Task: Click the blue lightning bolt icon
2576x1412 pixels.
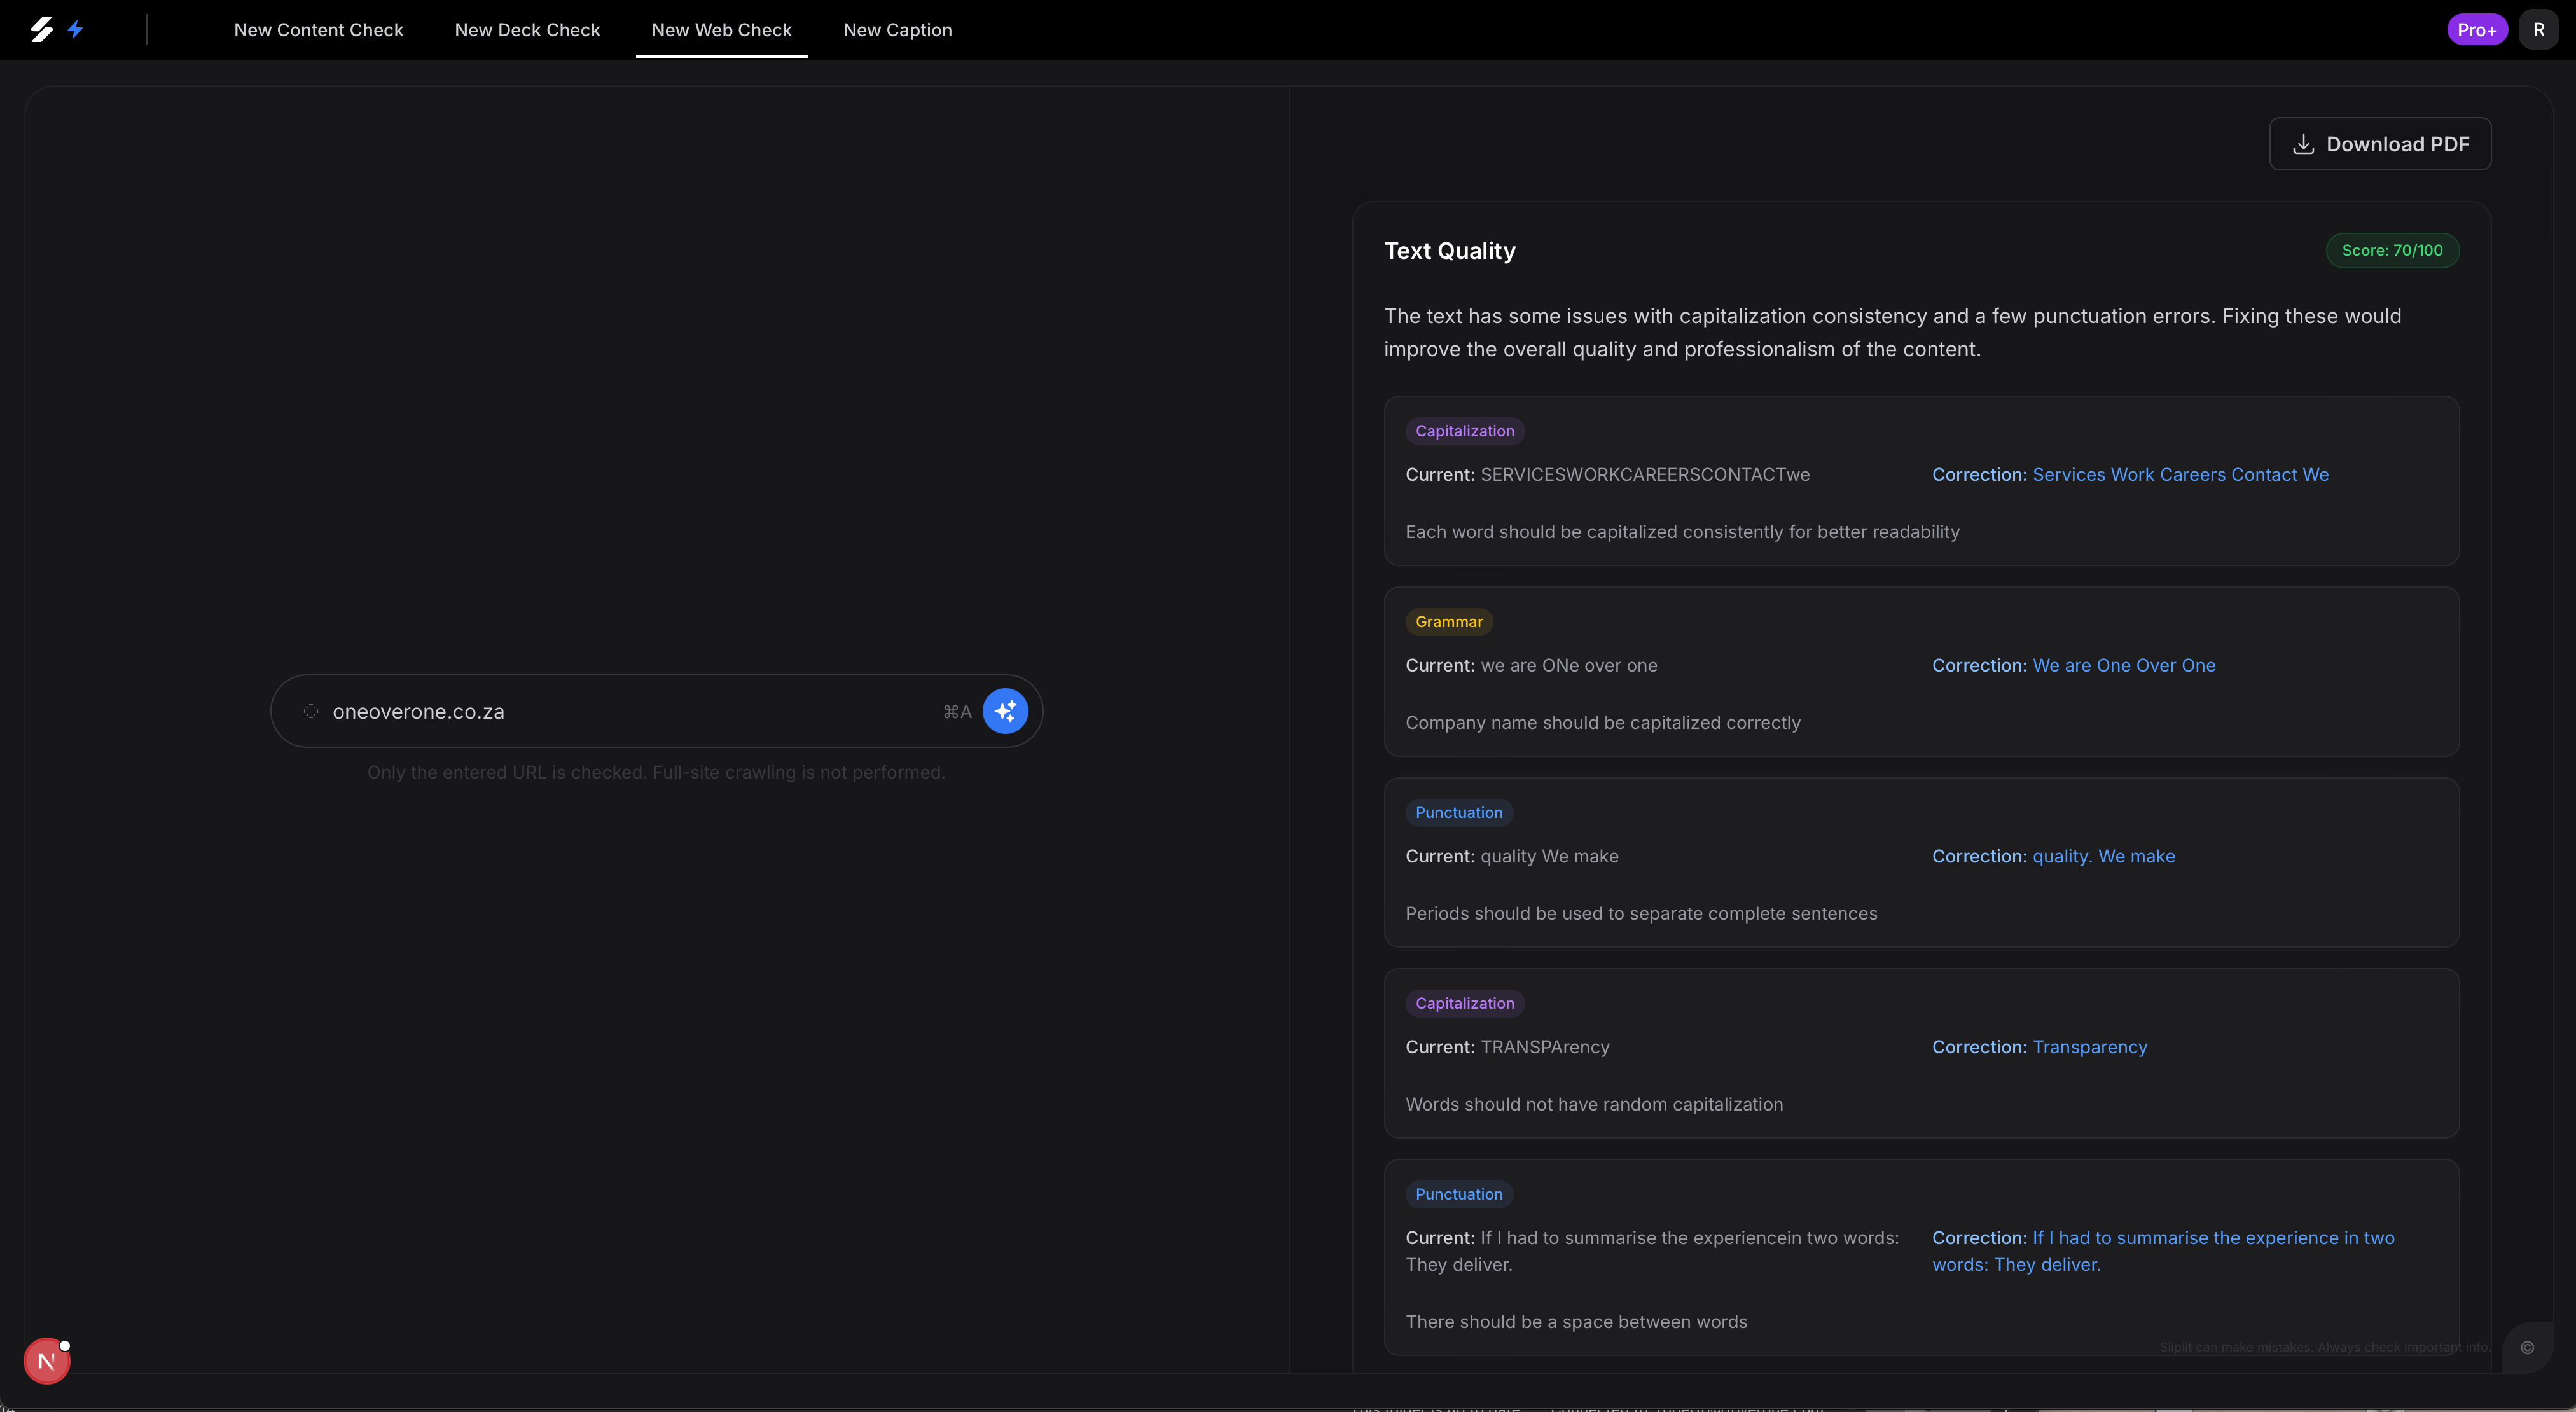Action: click(75, 29)
